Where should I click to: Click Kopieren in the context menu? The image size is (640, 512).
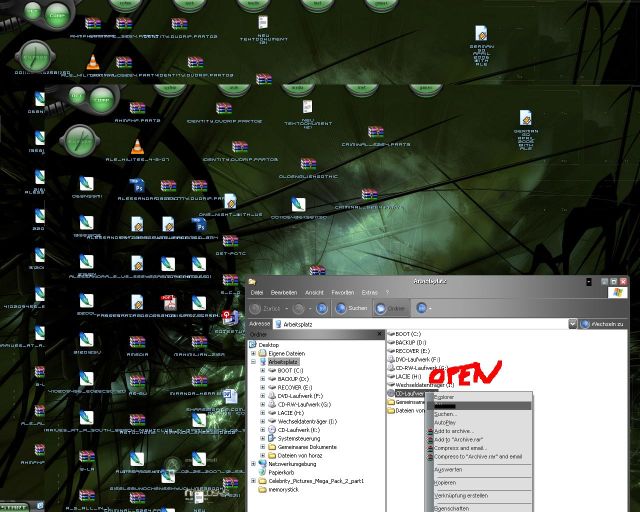tap(445, 482)
